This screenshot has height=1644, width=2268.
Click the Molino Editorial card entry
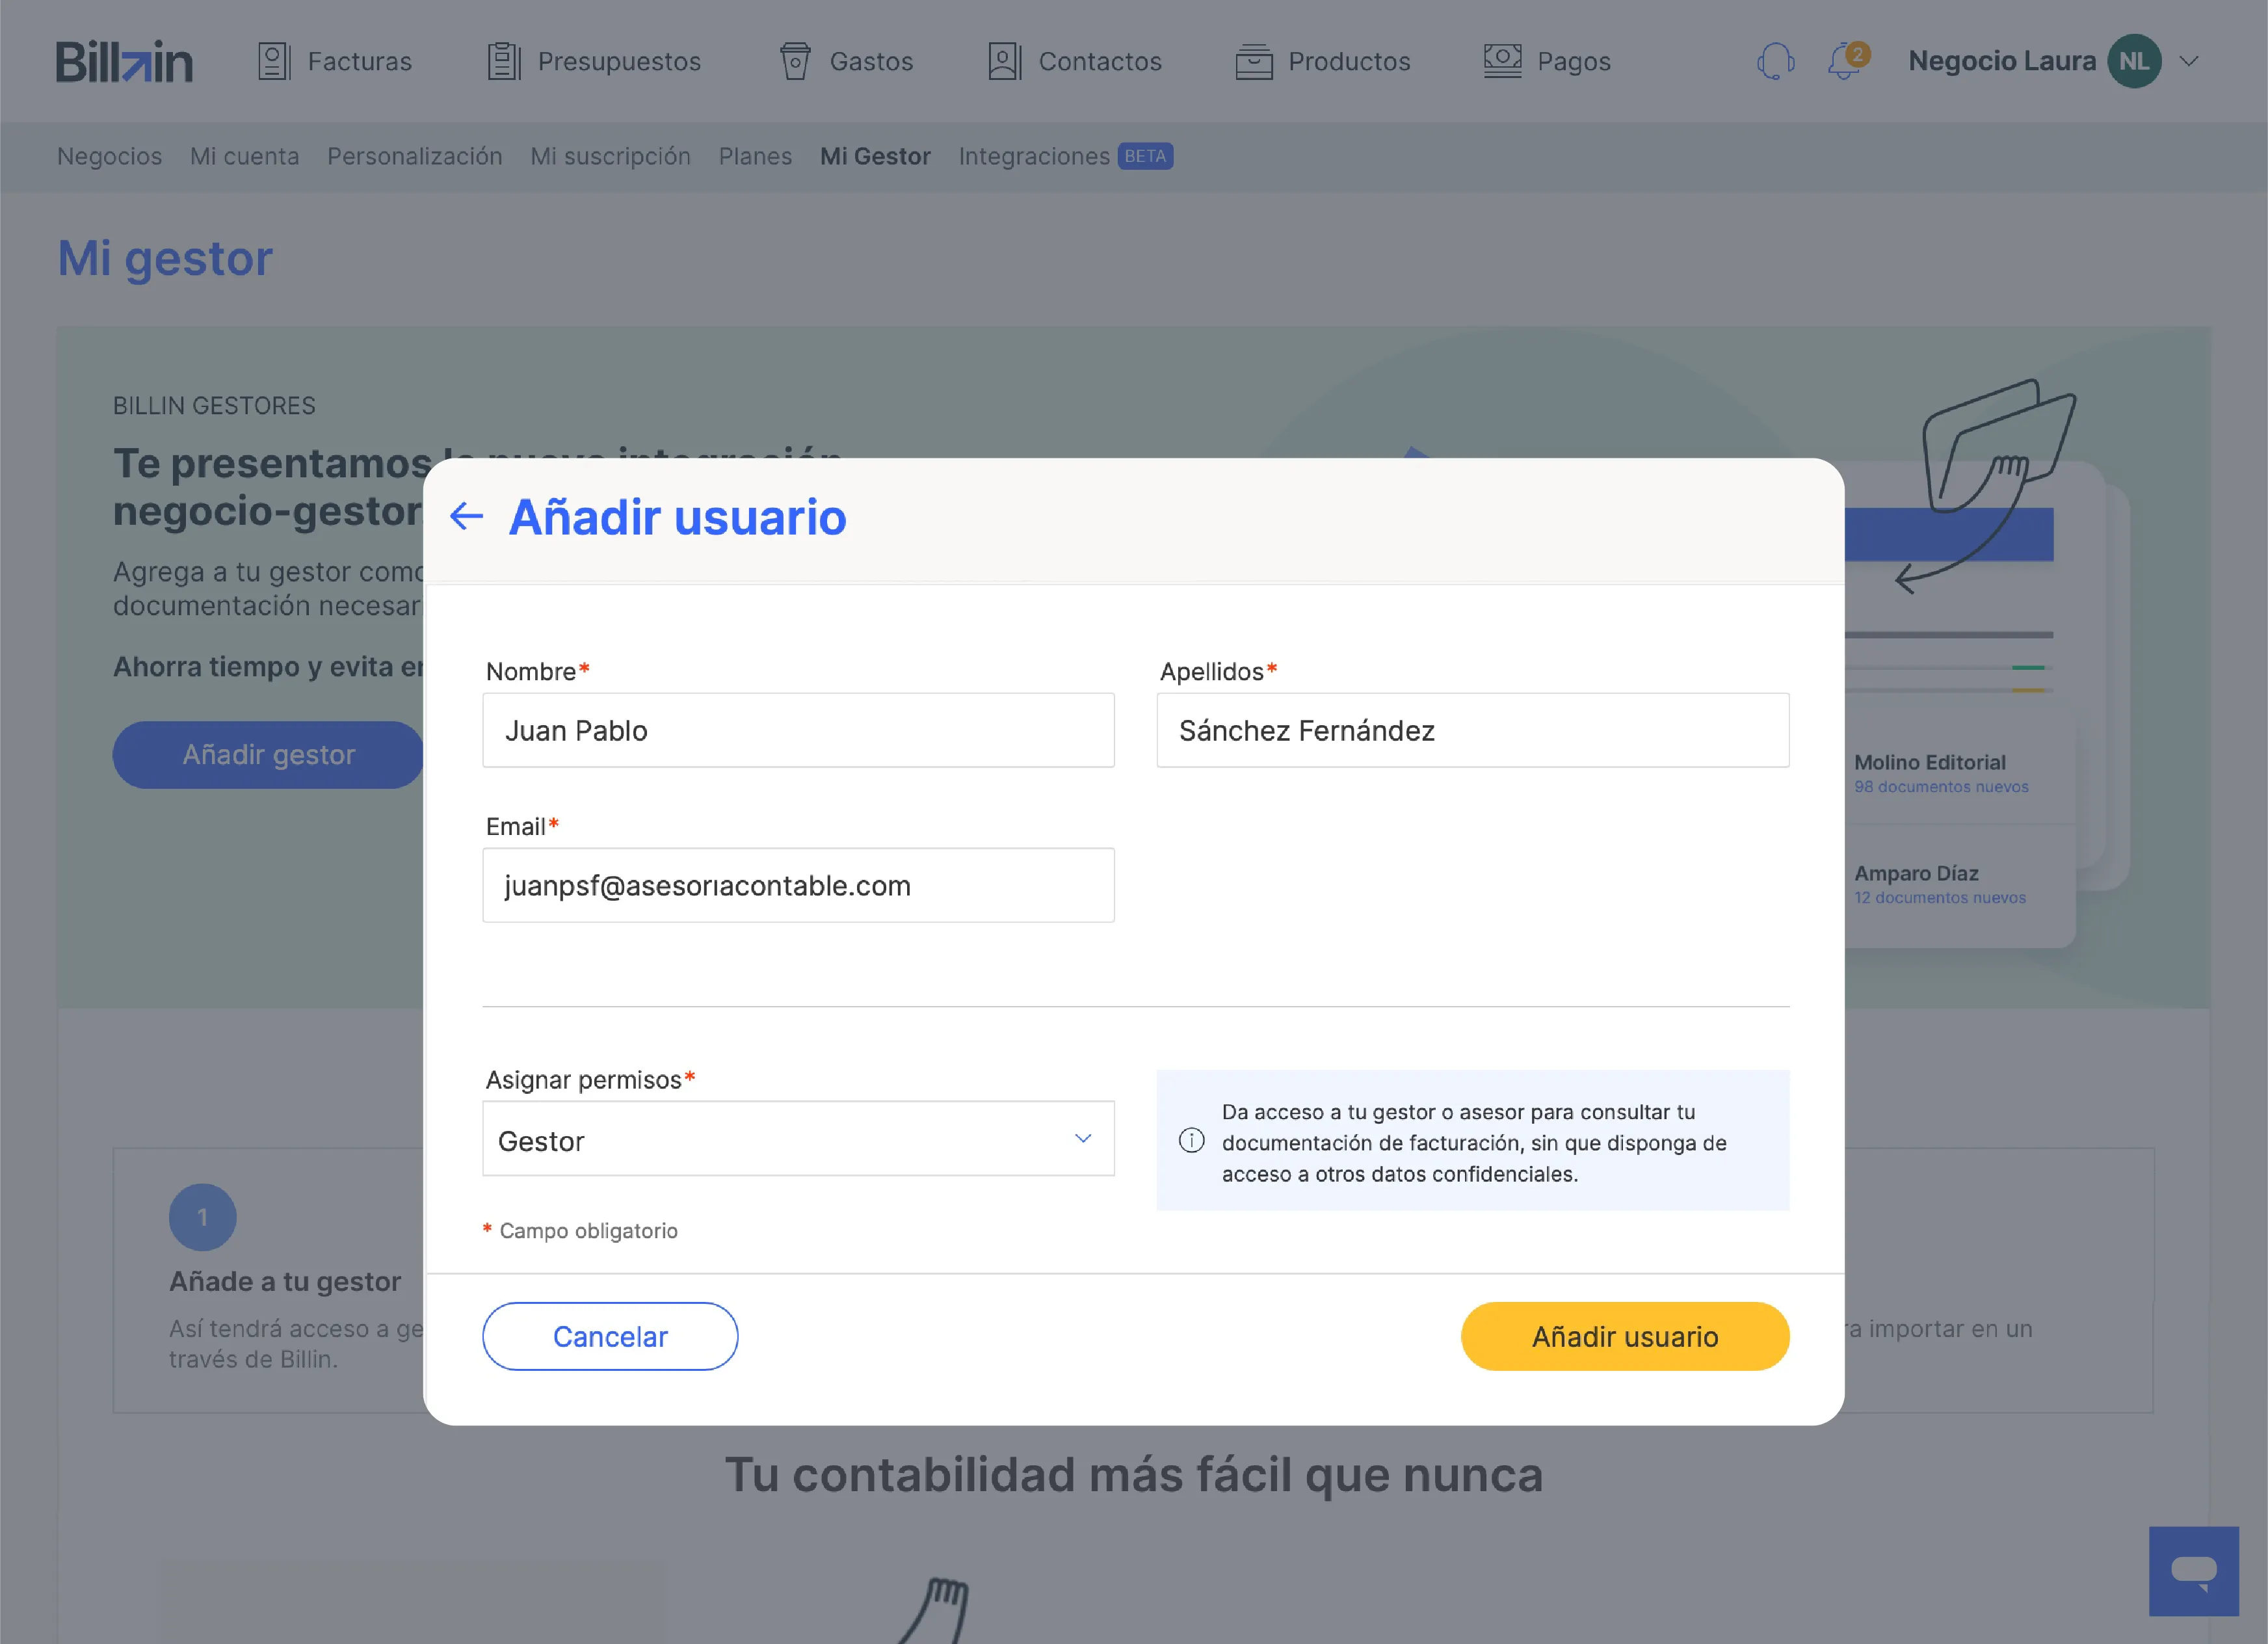coord(1941,773)
